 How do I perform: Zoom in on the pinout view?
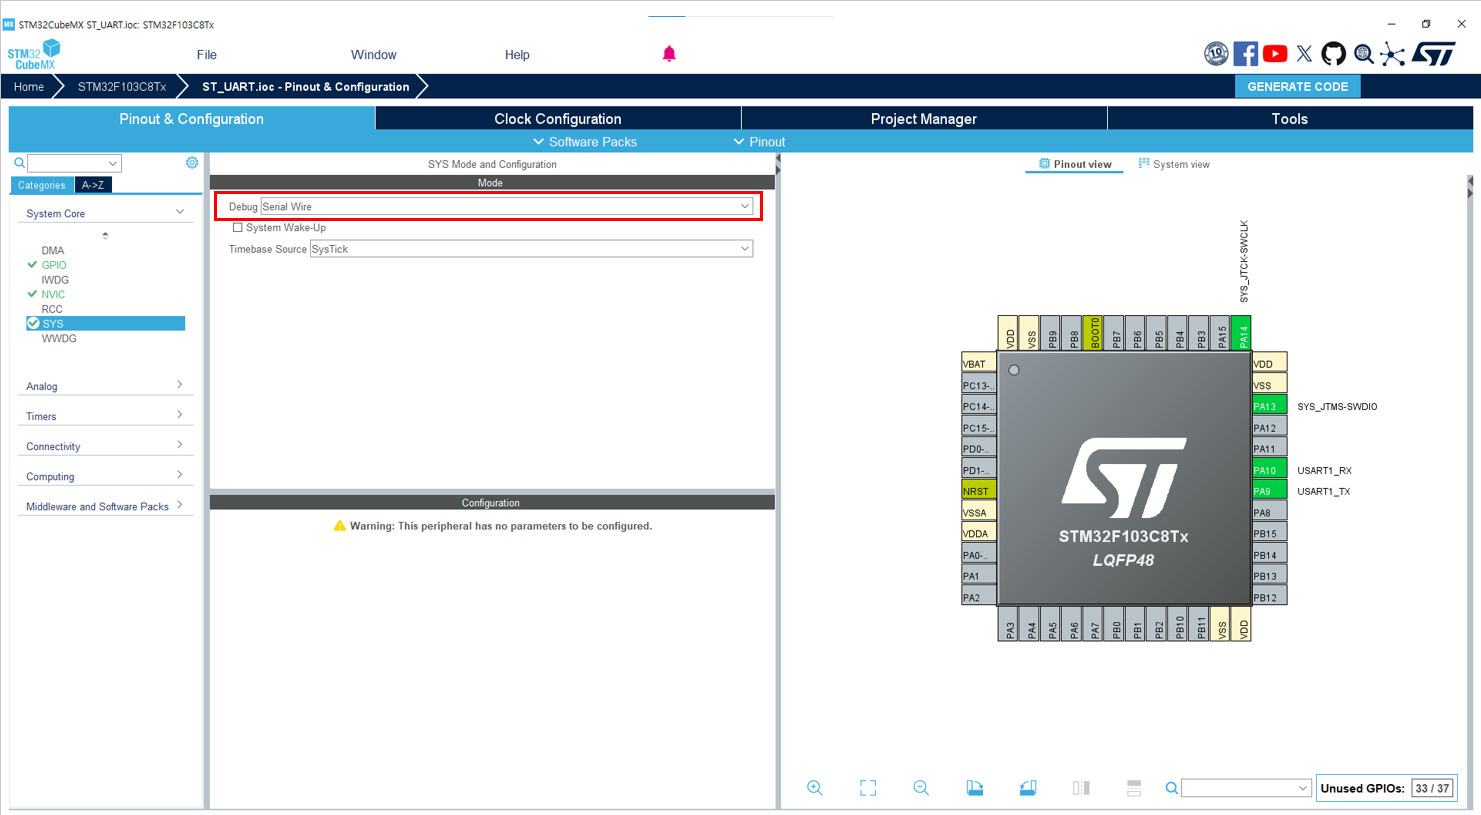[x=815, y=788]
